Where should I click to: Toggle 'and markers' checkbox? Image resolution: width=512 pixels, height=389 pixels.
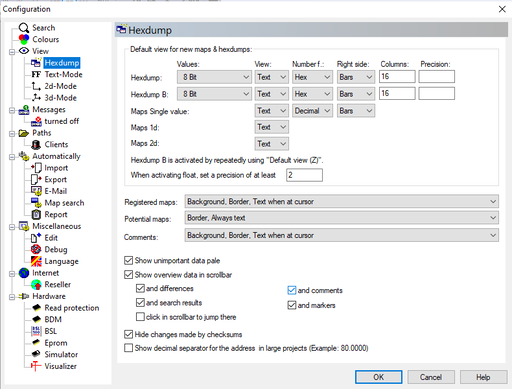[x=292, y=305]
